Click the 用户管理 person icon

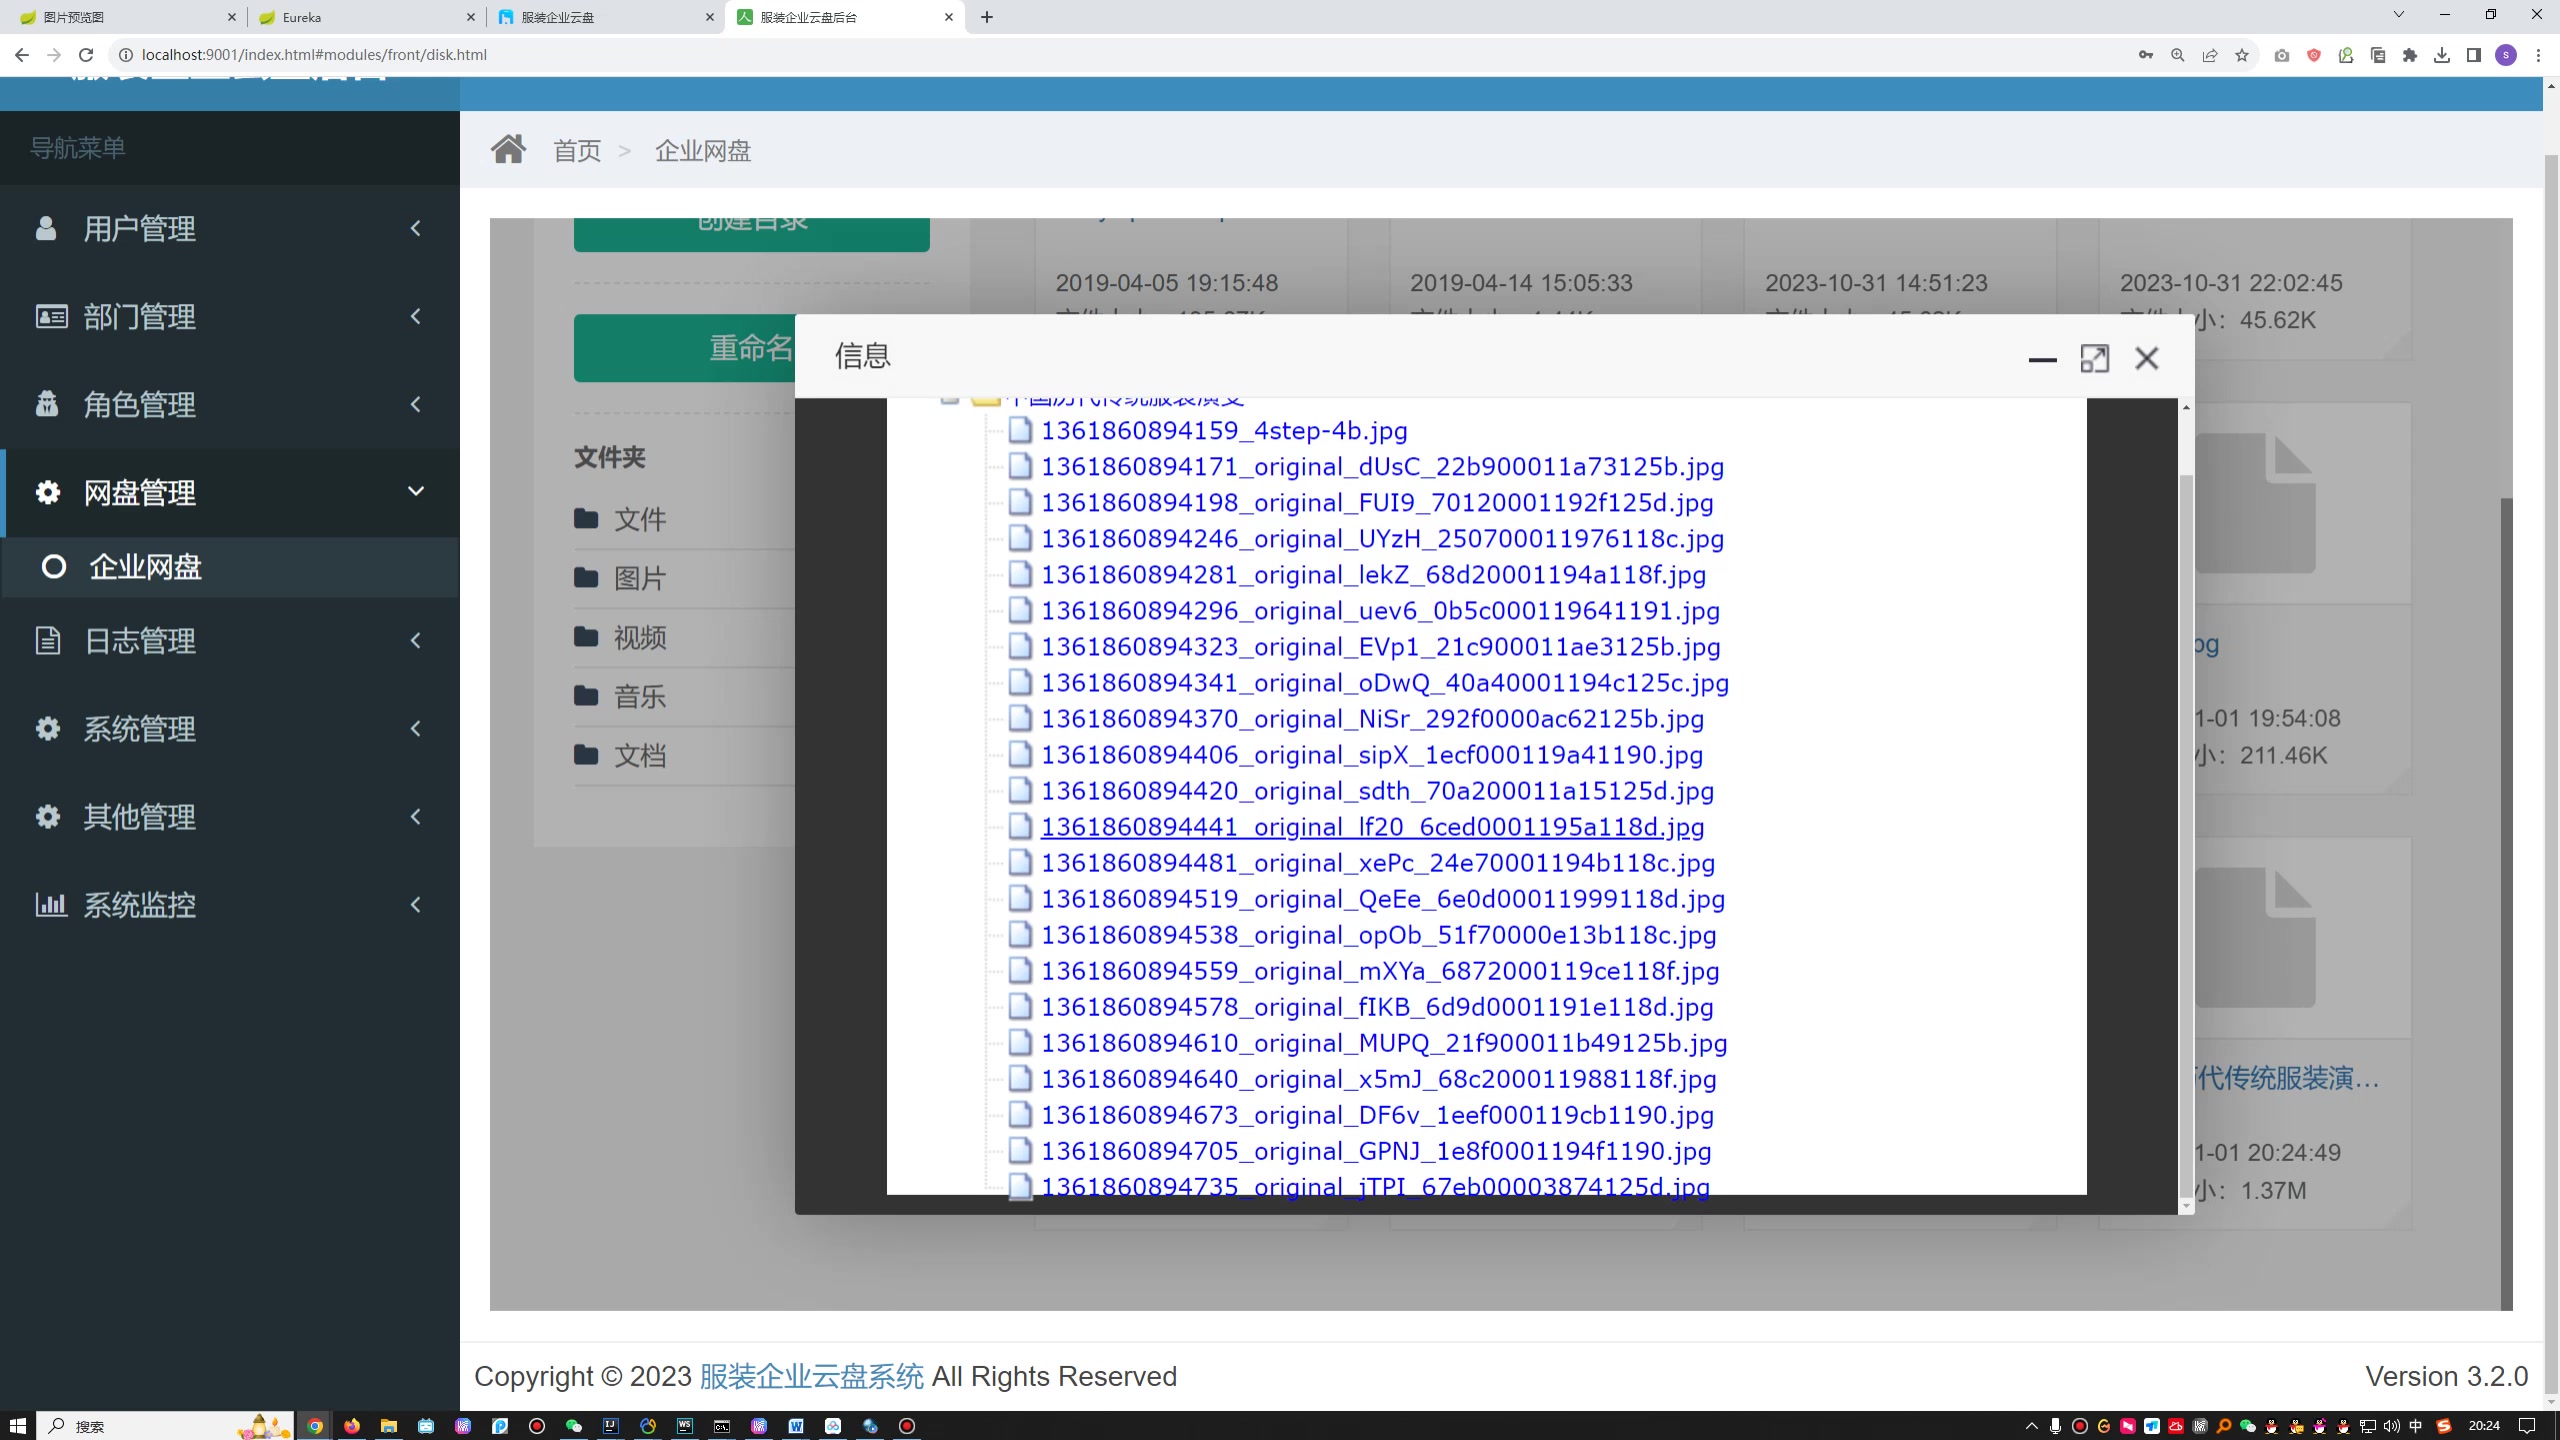point(46,228)
